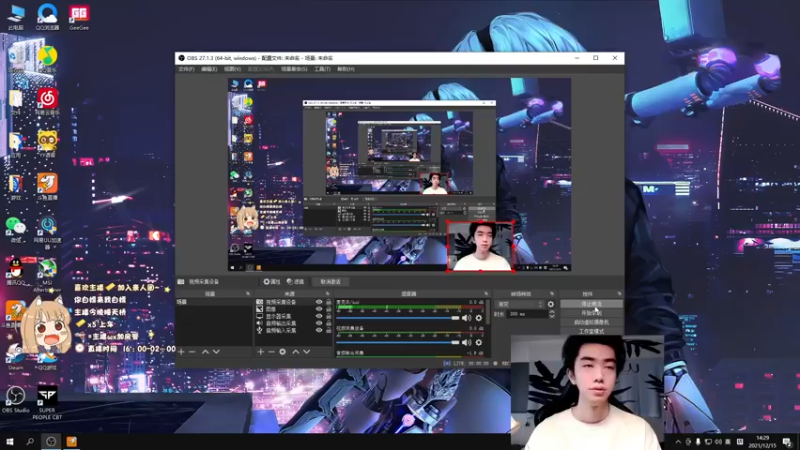This screenshot has width=800, height=450.
Task: Select the 场景 row in scenes list
Action: (214, 302)
